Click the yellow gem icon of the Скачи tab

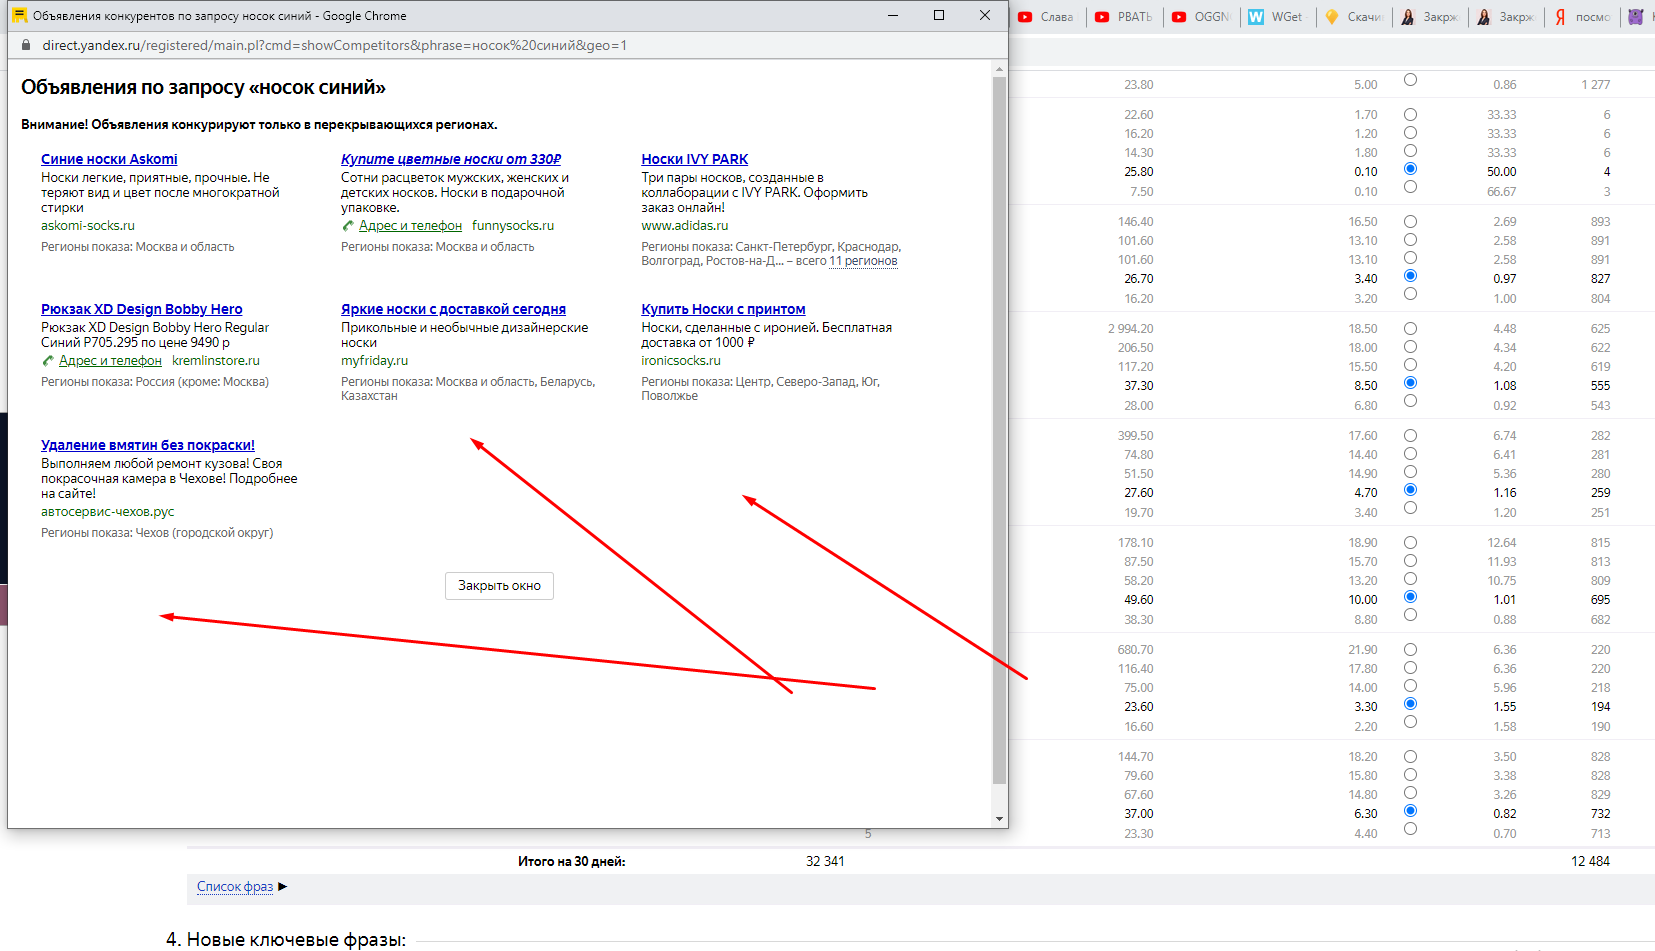(x=1332, y=17)
